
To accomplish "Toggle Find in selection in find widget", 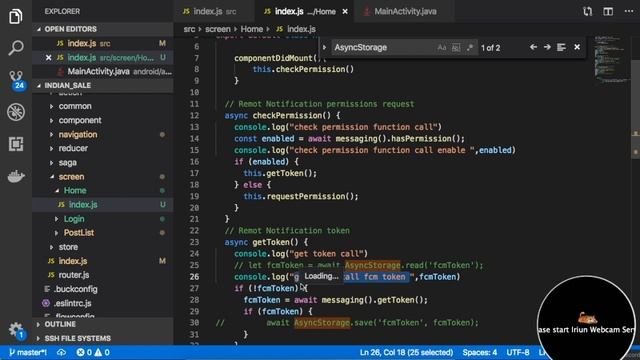I will (x=561, y=47).
